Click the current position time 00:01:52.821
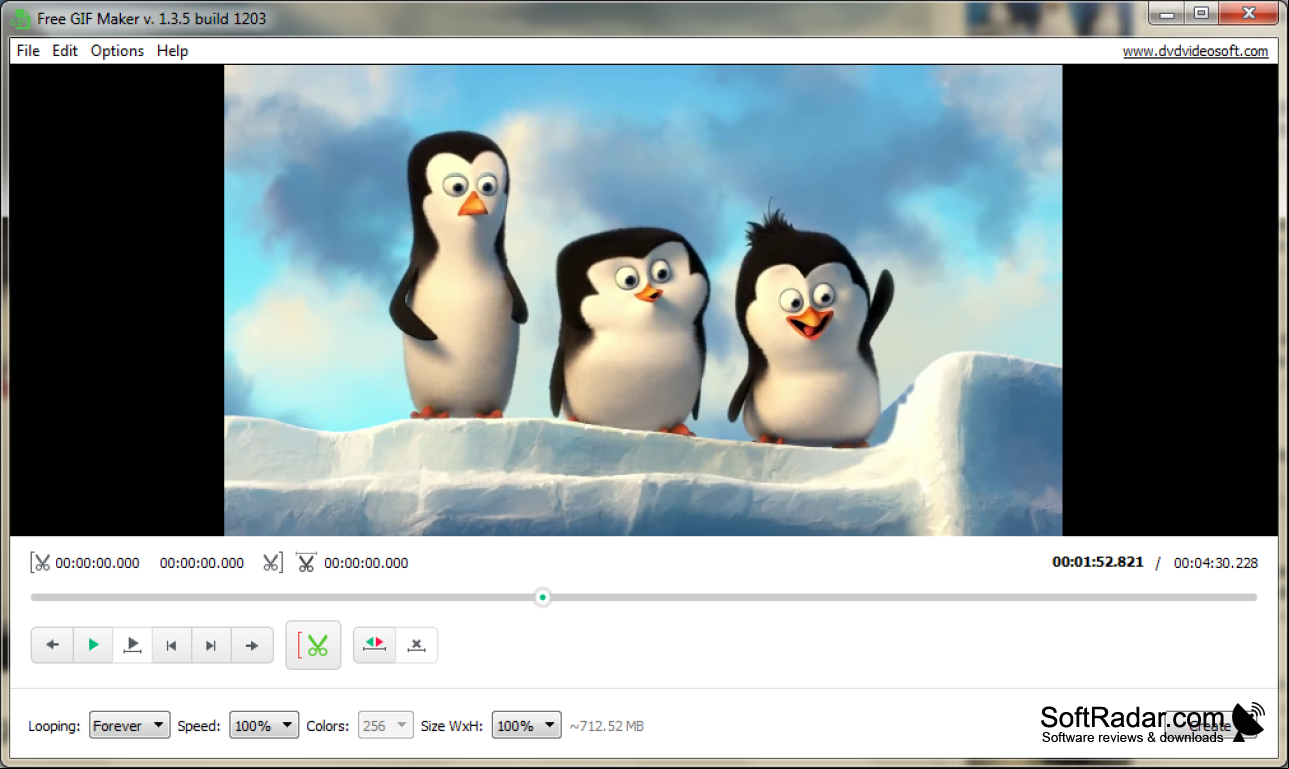Image resolution: width=1289 pixels, height=769 pixels. point(1097,562)
